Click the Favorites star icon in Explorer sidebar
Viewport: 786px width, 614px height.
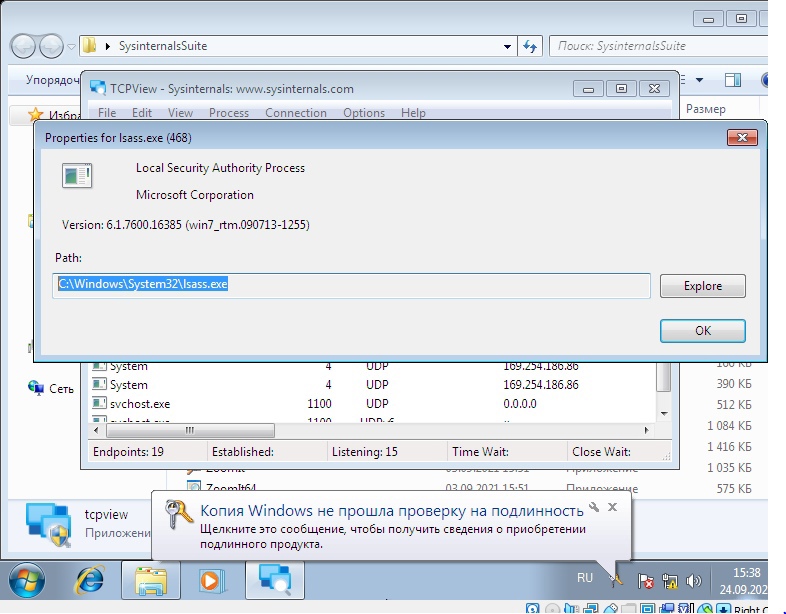click(35, 114)
